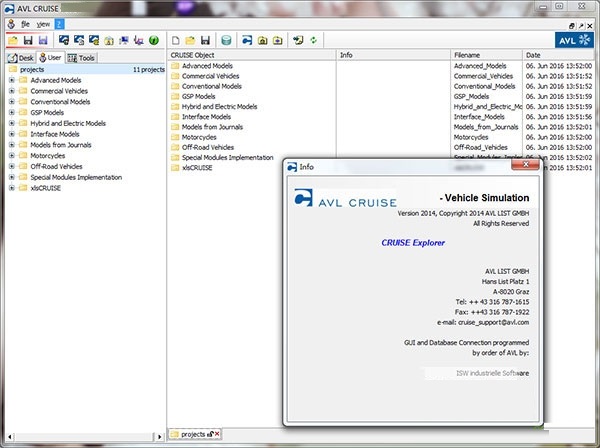The height and width of the screenshot is (448, 600).
Task: Close the projects tab at bottom
Action: pyautogui.click(x=218, y=434)
